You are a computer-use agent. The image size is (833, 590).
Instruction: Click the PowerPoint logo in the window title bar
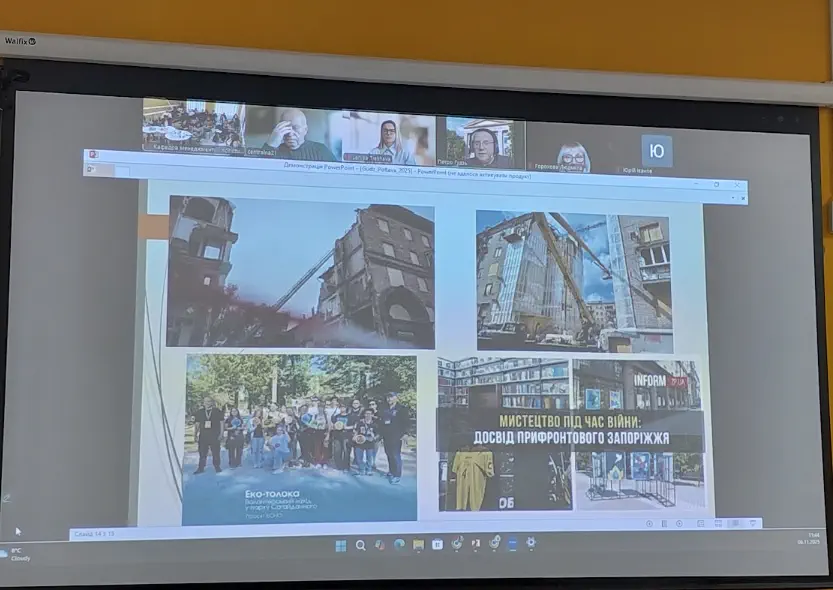click(92, 155)
